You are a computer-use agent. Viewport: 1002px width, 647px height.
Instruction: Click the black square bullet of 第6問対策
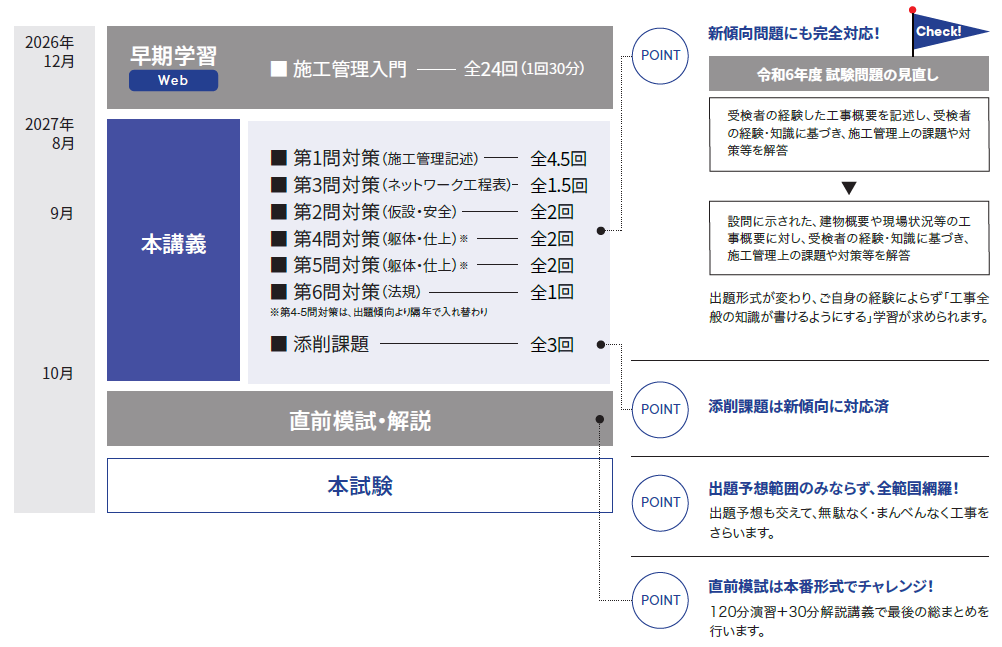tap(279, 292)
